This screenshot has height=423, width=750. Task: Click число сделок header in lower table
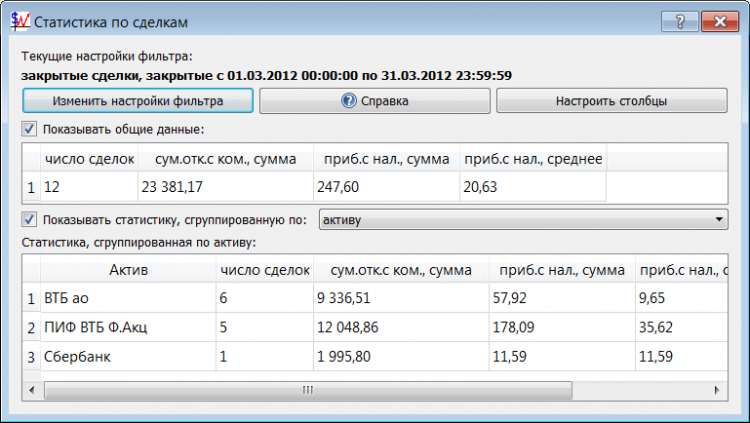265,270
